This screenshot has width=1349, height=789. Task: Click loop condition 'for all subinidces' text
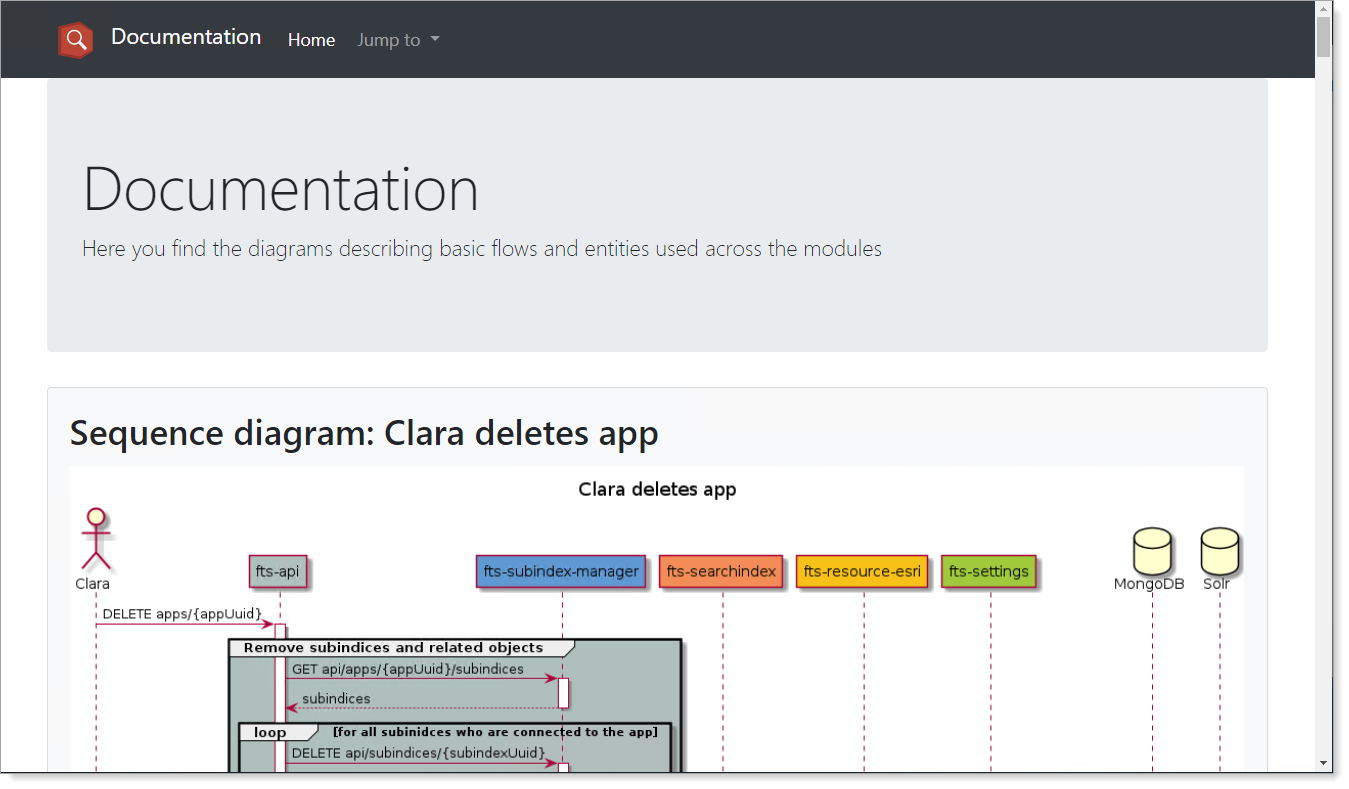coord(495,732)
